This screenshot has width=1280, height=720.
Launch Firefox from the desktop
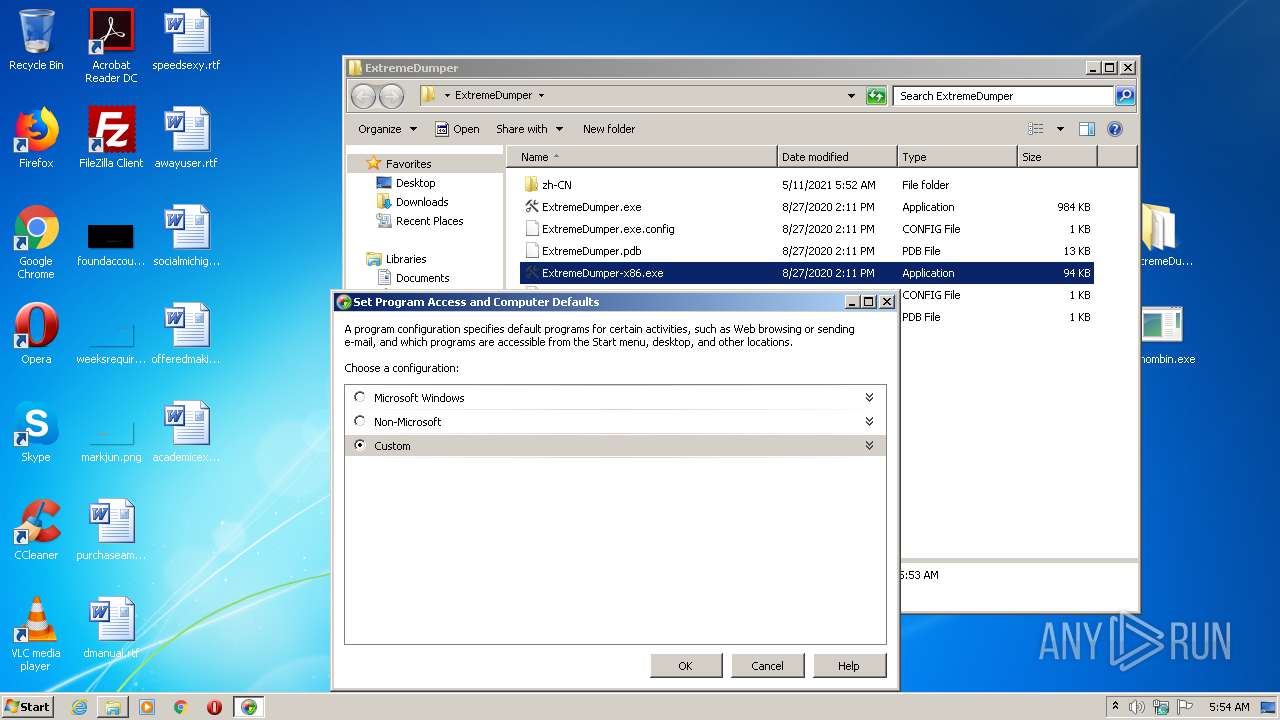pyautogui.click(x=36, y=138)
